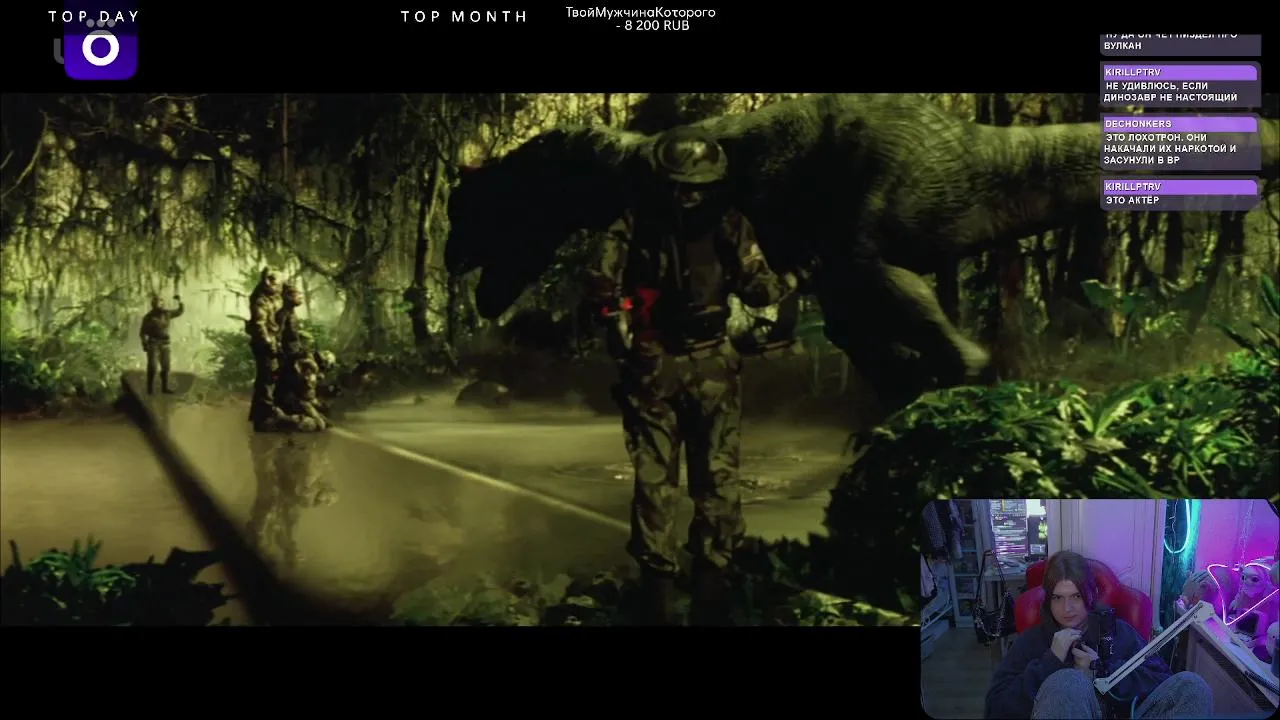Click the purple circle logo icon
The image size is (1280, 720).
[100, 50]
